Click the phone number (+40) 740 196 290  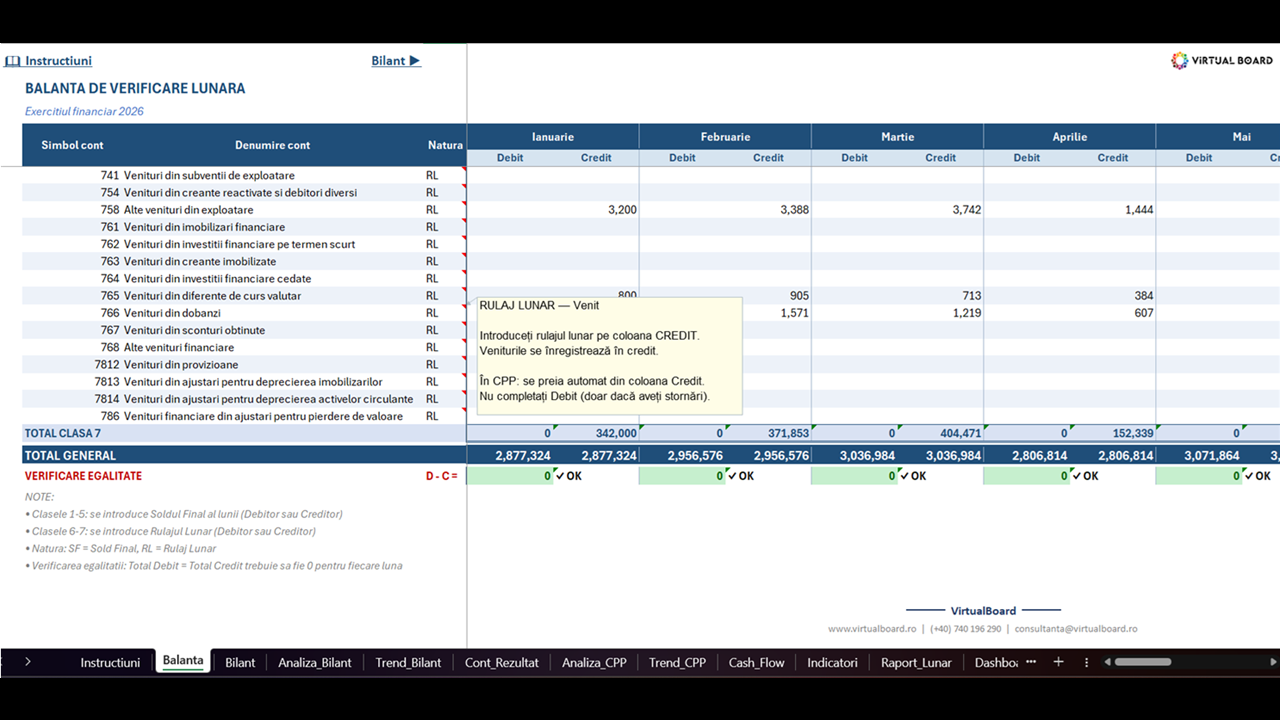[966, 629]
